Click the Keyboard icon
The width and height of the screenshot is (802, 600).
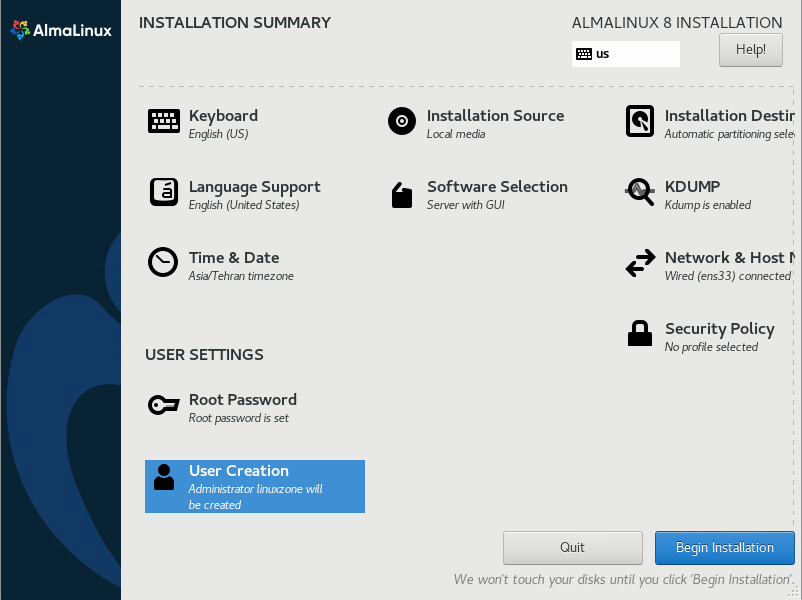point(164,121)
